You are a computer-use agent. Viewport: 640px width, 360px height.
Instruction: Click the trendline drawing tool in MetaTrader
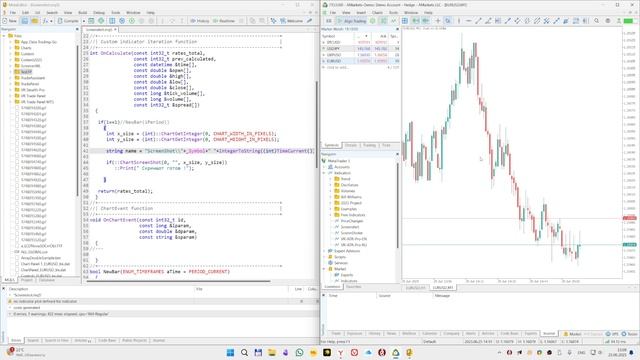coord(478,21)
